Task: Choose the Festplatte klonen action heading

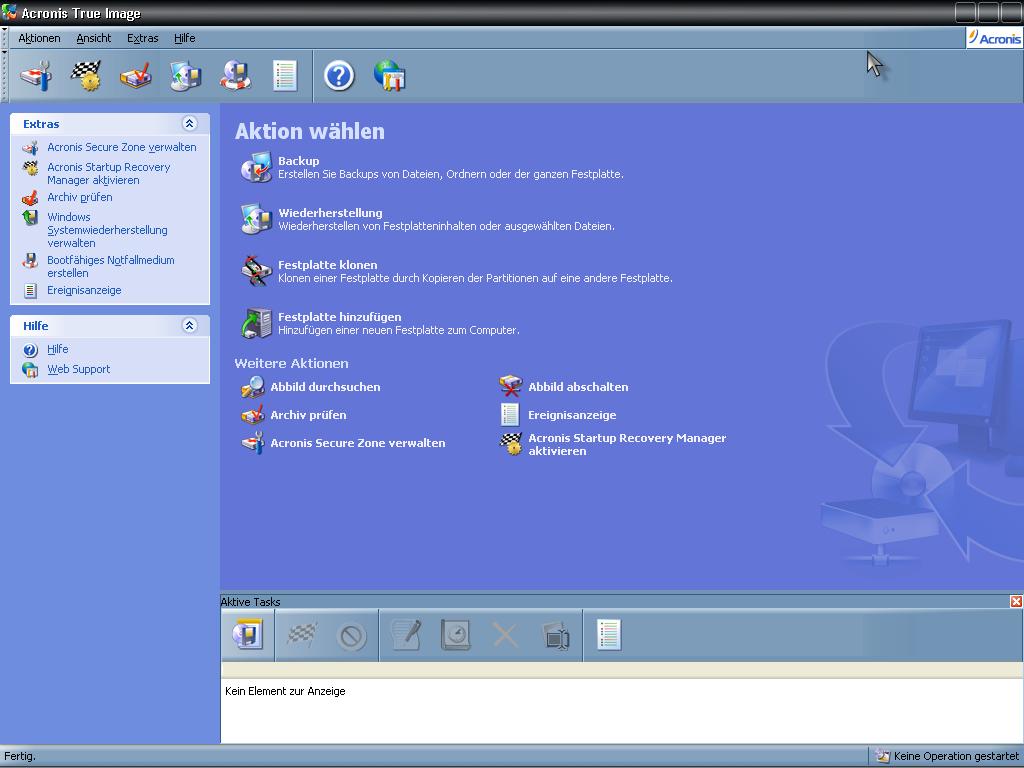Action: (x=328, y=264)
